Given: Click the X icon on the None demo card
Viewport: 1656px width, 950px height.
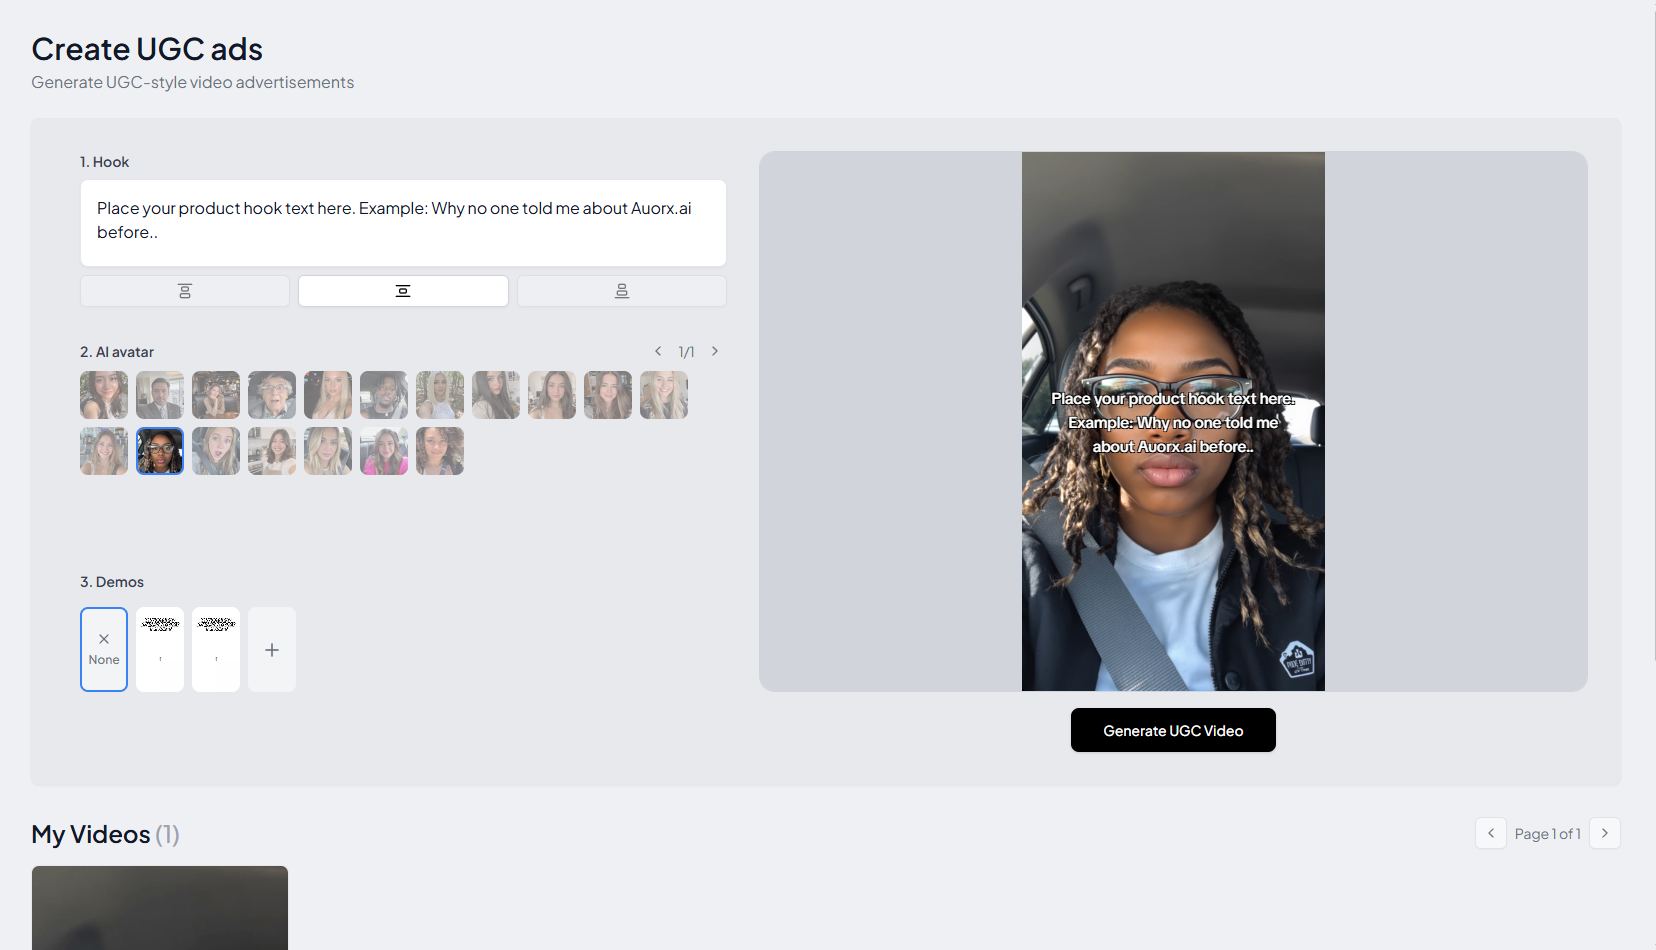Looking at the screenshot, I should 103,637.
